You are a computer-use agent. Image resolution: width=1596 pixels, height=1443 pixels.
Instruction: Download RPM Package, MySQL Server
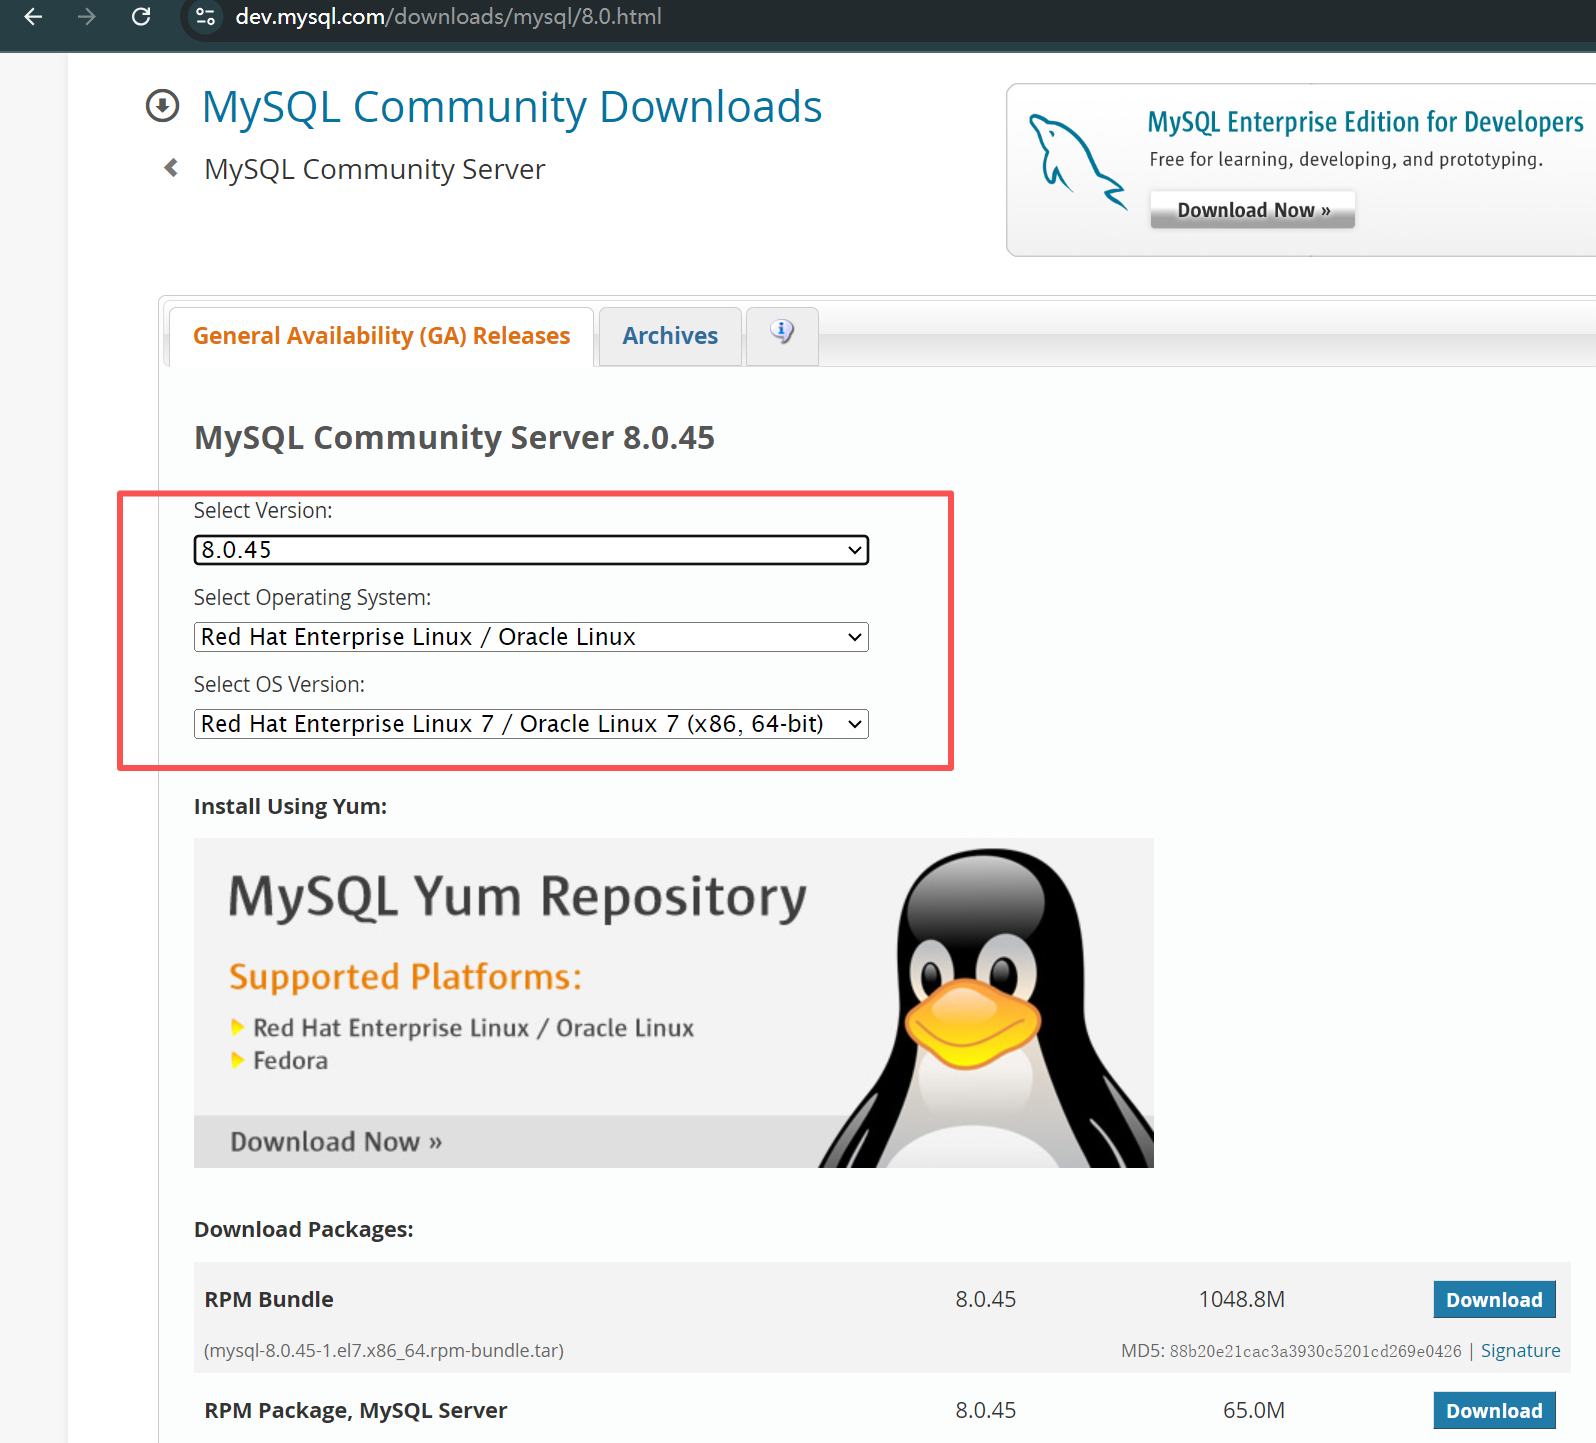(1494, 1411)
